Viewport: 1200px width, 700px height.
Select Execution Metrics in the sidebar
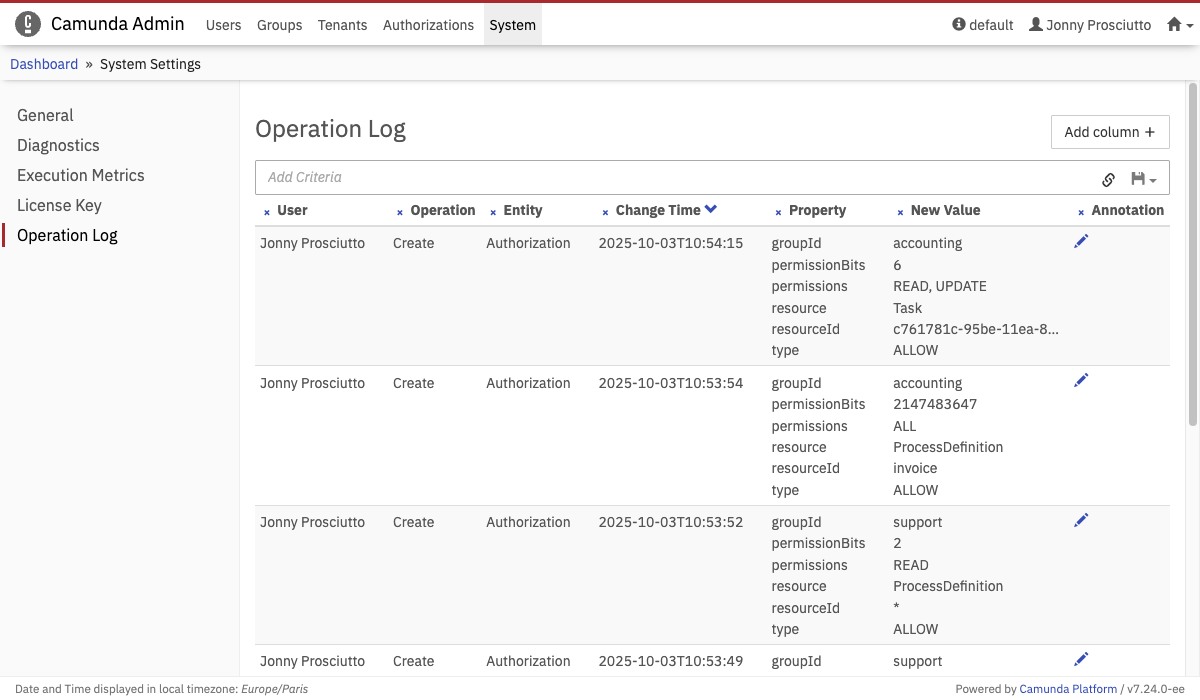[81, 175]
